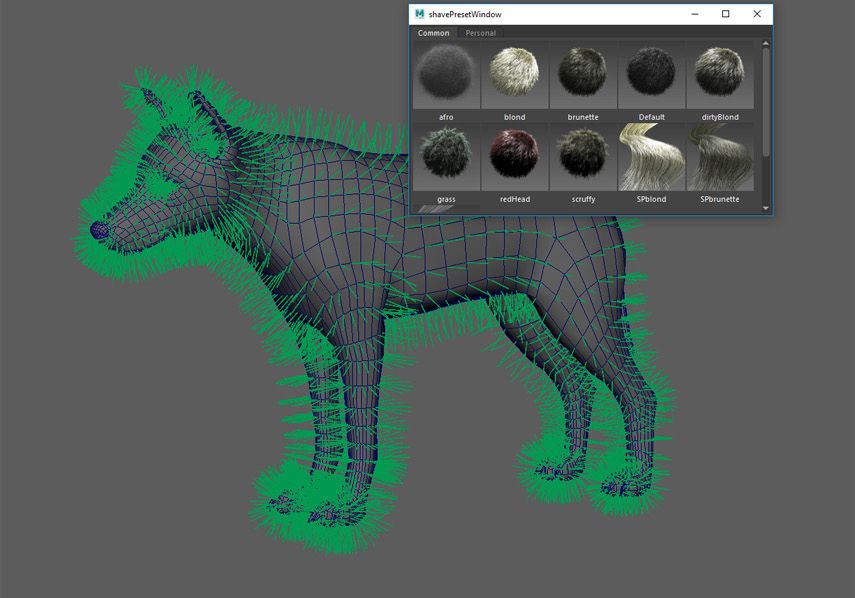Choose the blond fur preset
The height and width of the screenshot is (598, 855).
514,75
